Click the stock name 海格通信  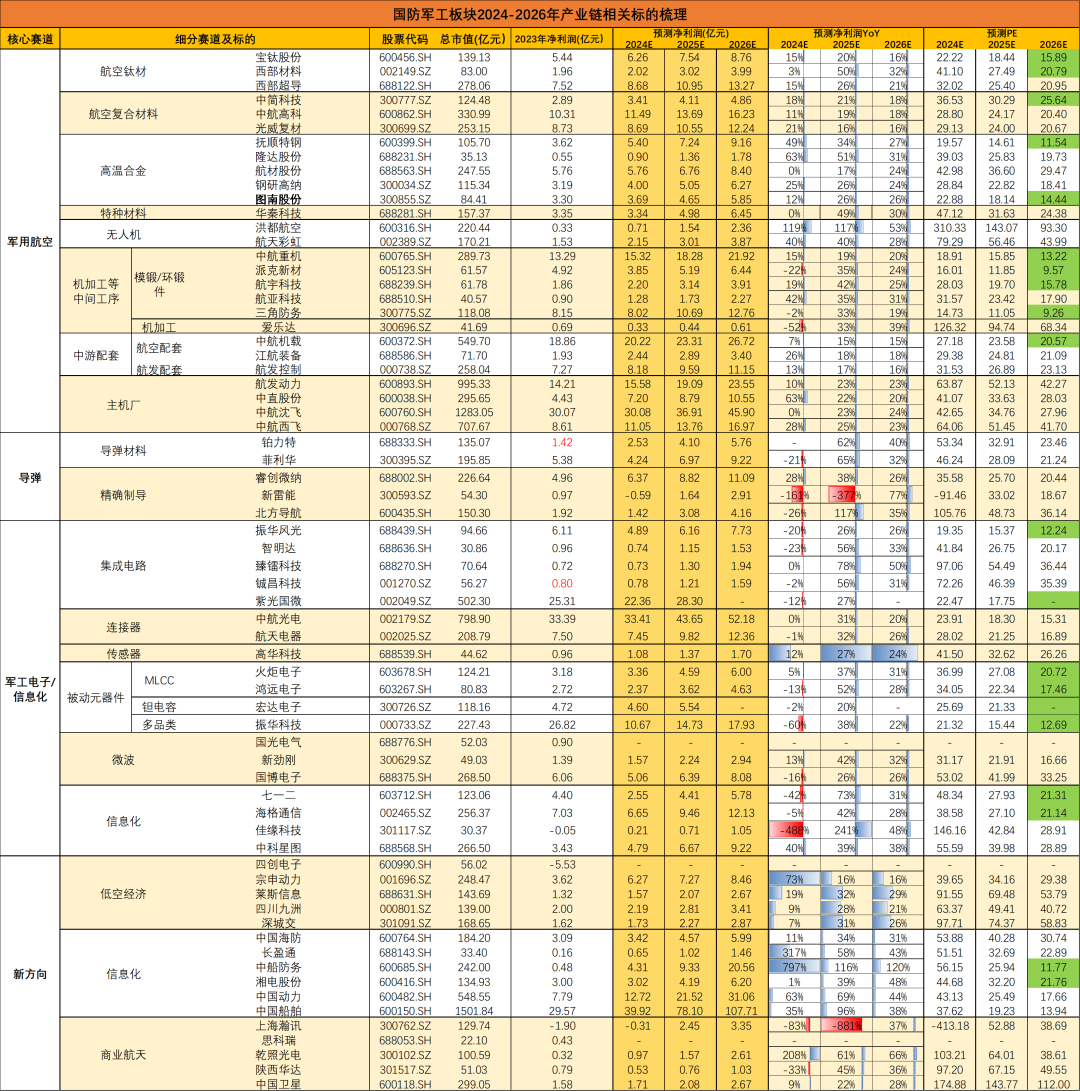point(278,812)
